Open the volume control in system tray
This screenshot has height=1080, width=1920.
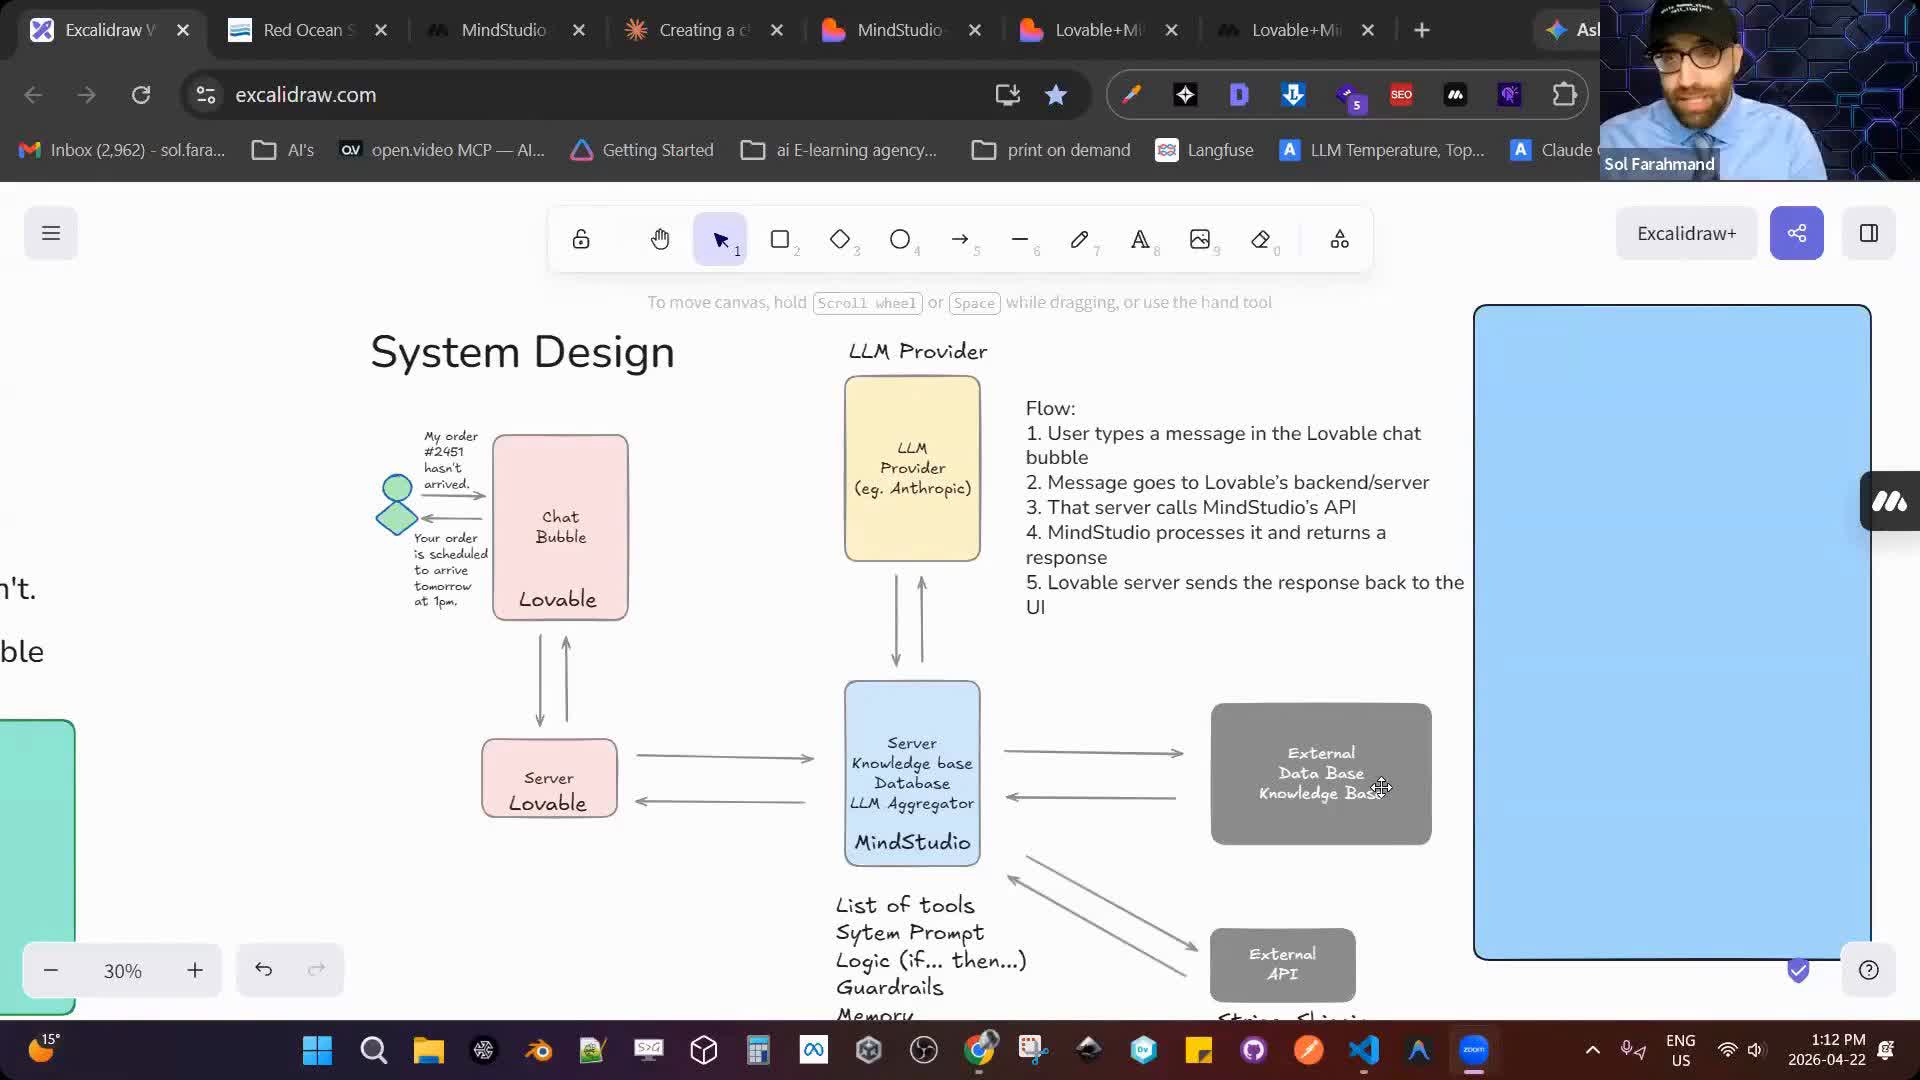tap(1754, 1050)
